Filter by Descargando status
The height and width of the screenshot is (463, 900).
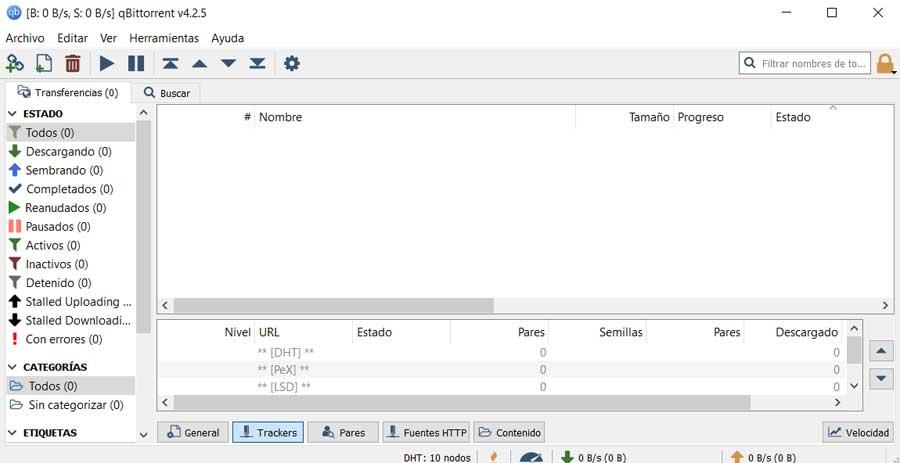coord(71,151)
